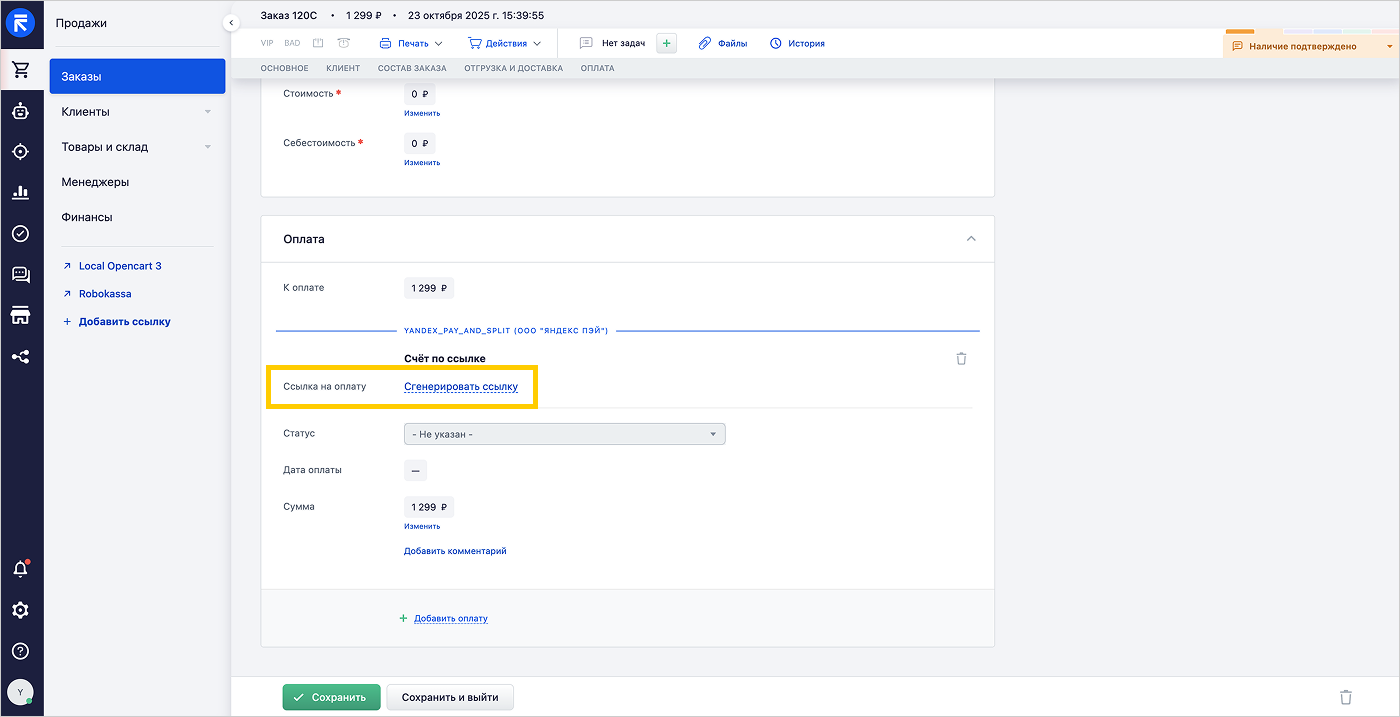Click the Добавить оплату link
Screen dimensions: 1400x717
coord(451,619)
